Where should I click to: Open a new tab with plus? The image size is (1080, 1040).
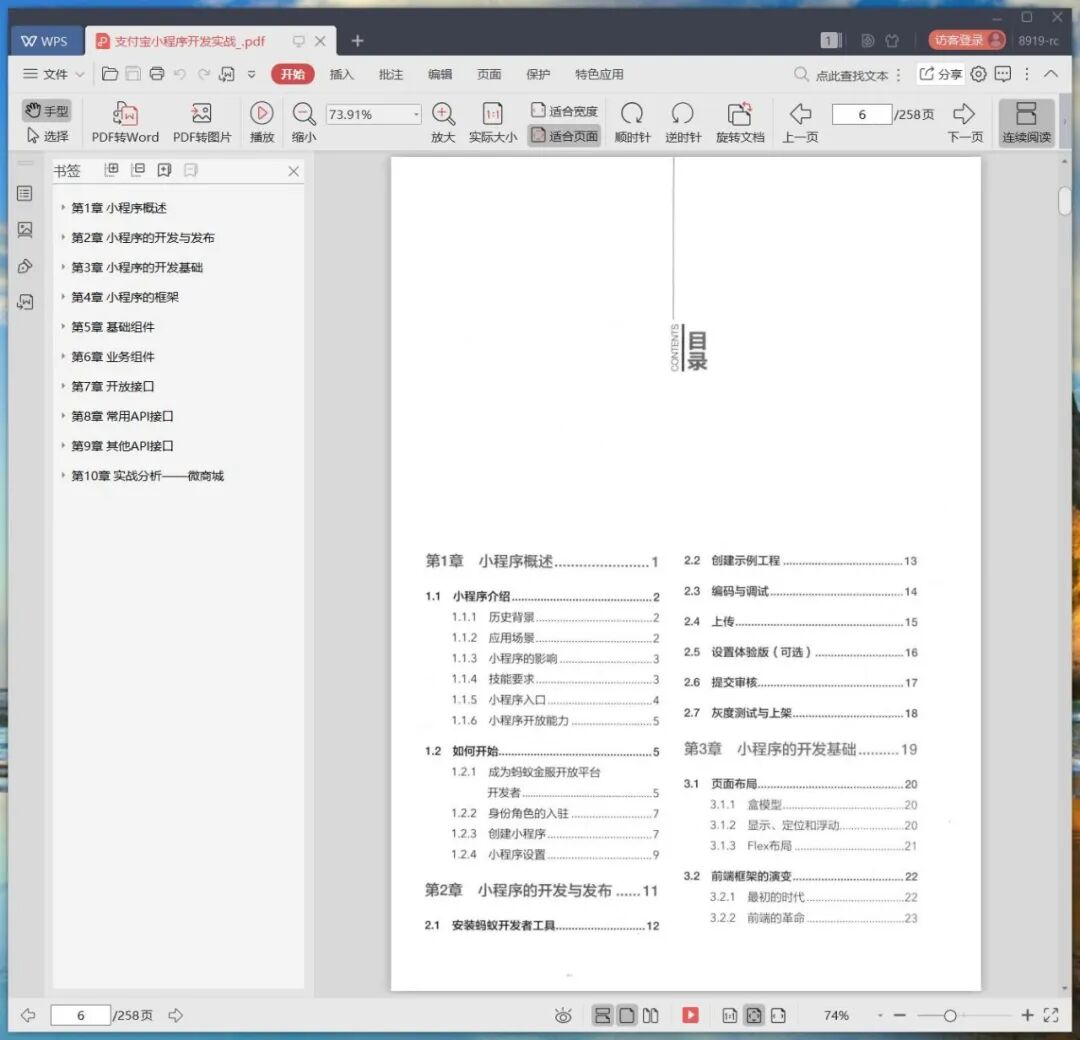357,41
